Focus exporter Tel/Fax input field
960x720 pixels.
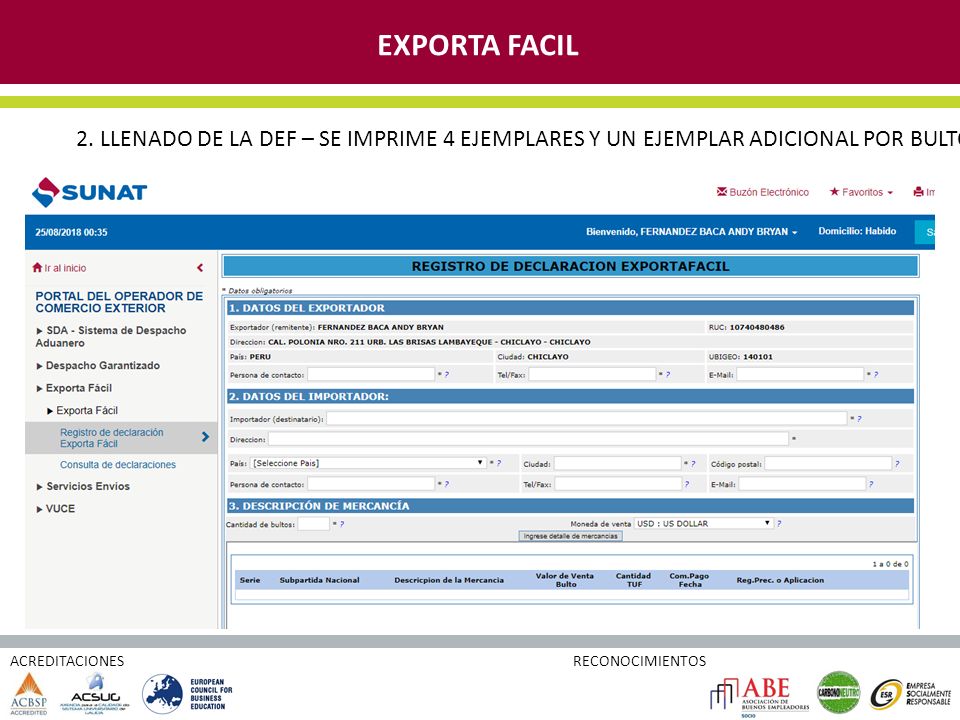[592, 374]
